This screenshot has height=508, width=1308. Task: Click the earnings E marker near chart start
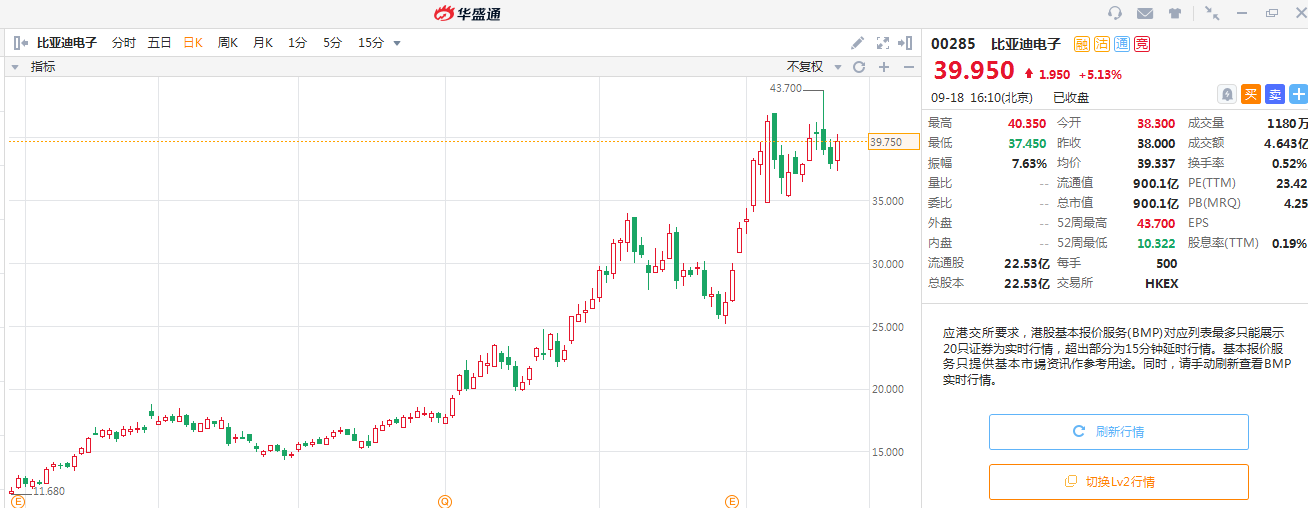click(x=17, y=500)
